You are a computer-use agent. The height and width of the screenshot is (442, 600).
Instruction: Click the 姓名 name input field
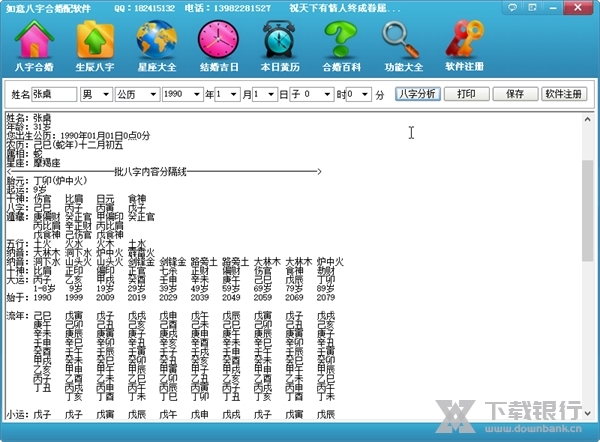(54, 94)
